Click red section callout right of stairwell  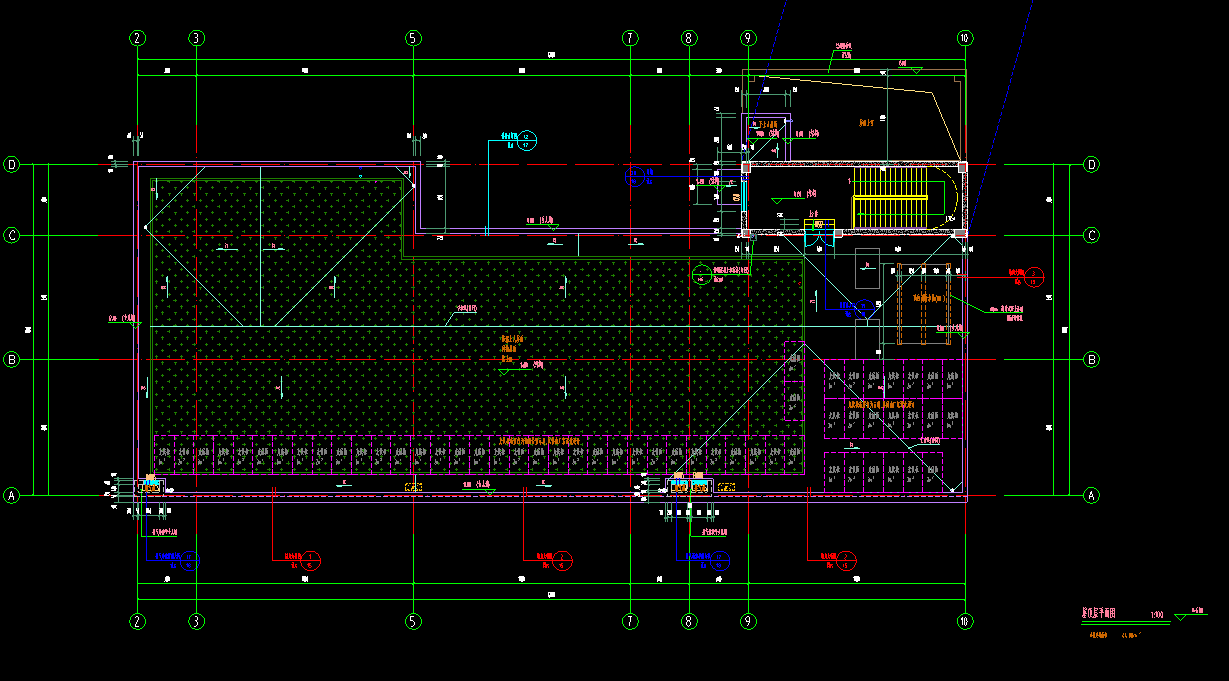1036,276
